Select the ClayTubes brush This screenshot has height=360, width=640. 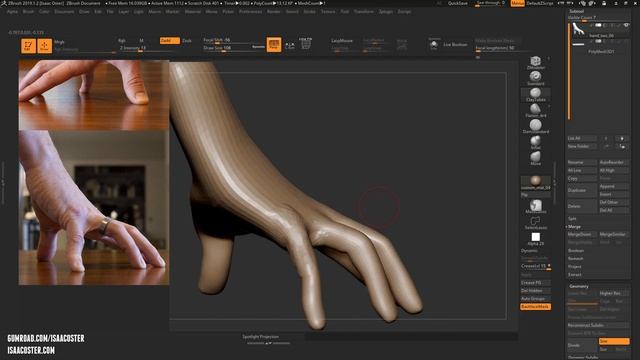coord(536,94)
